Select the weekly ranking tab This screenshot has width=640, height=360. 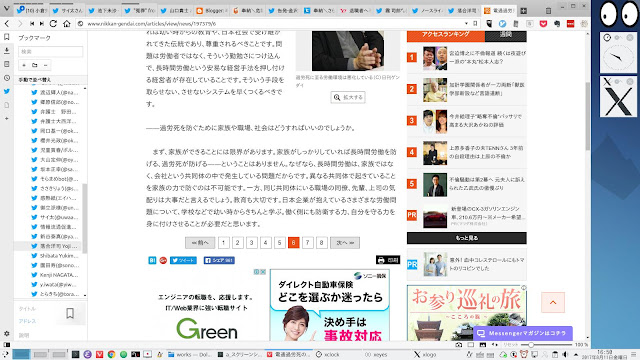click(x=506, y=36)
